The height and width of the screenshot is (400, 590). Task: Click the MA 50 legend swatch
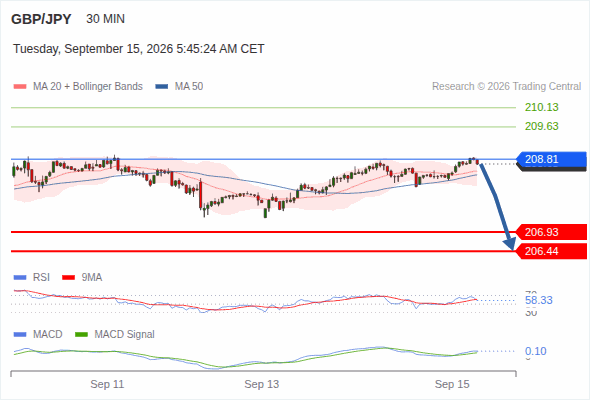[162, 87]
